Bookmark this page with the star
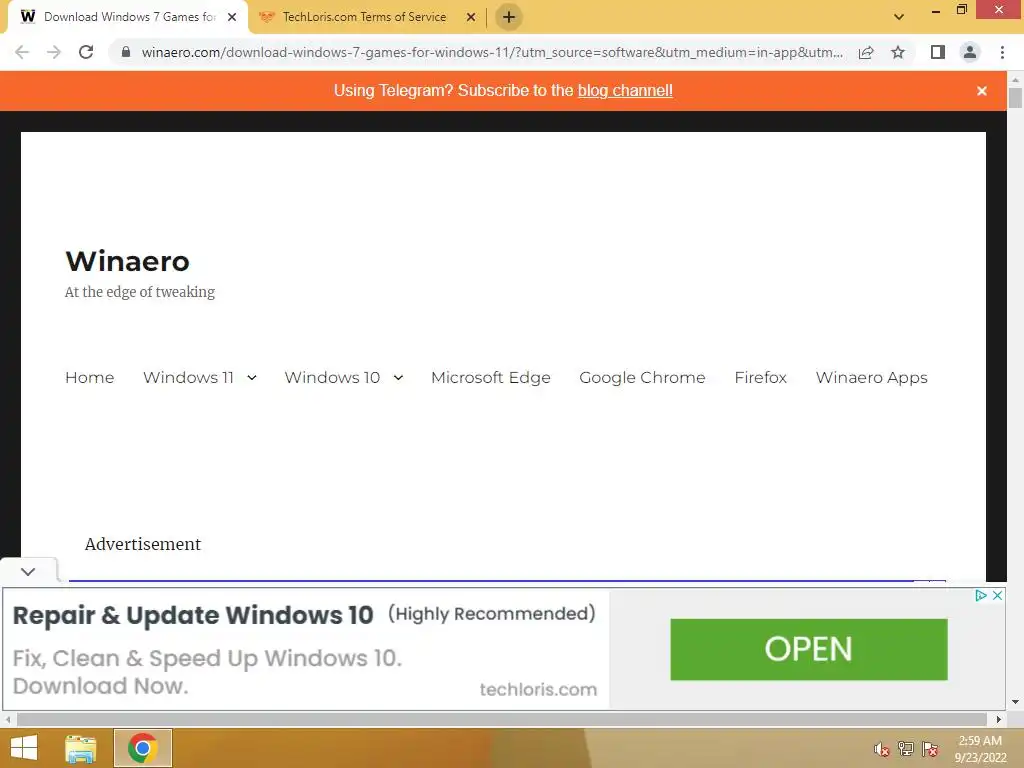 [898, 52]
